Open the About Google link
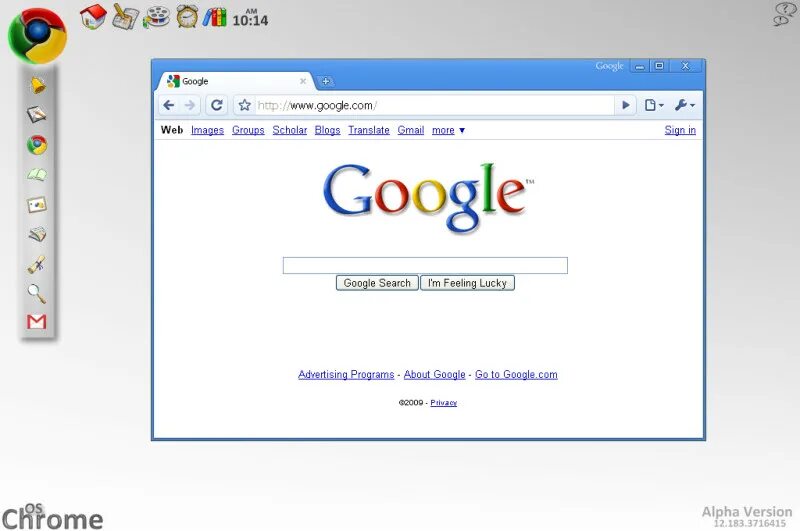Viewport: 800px width, 531px height. 434,374
